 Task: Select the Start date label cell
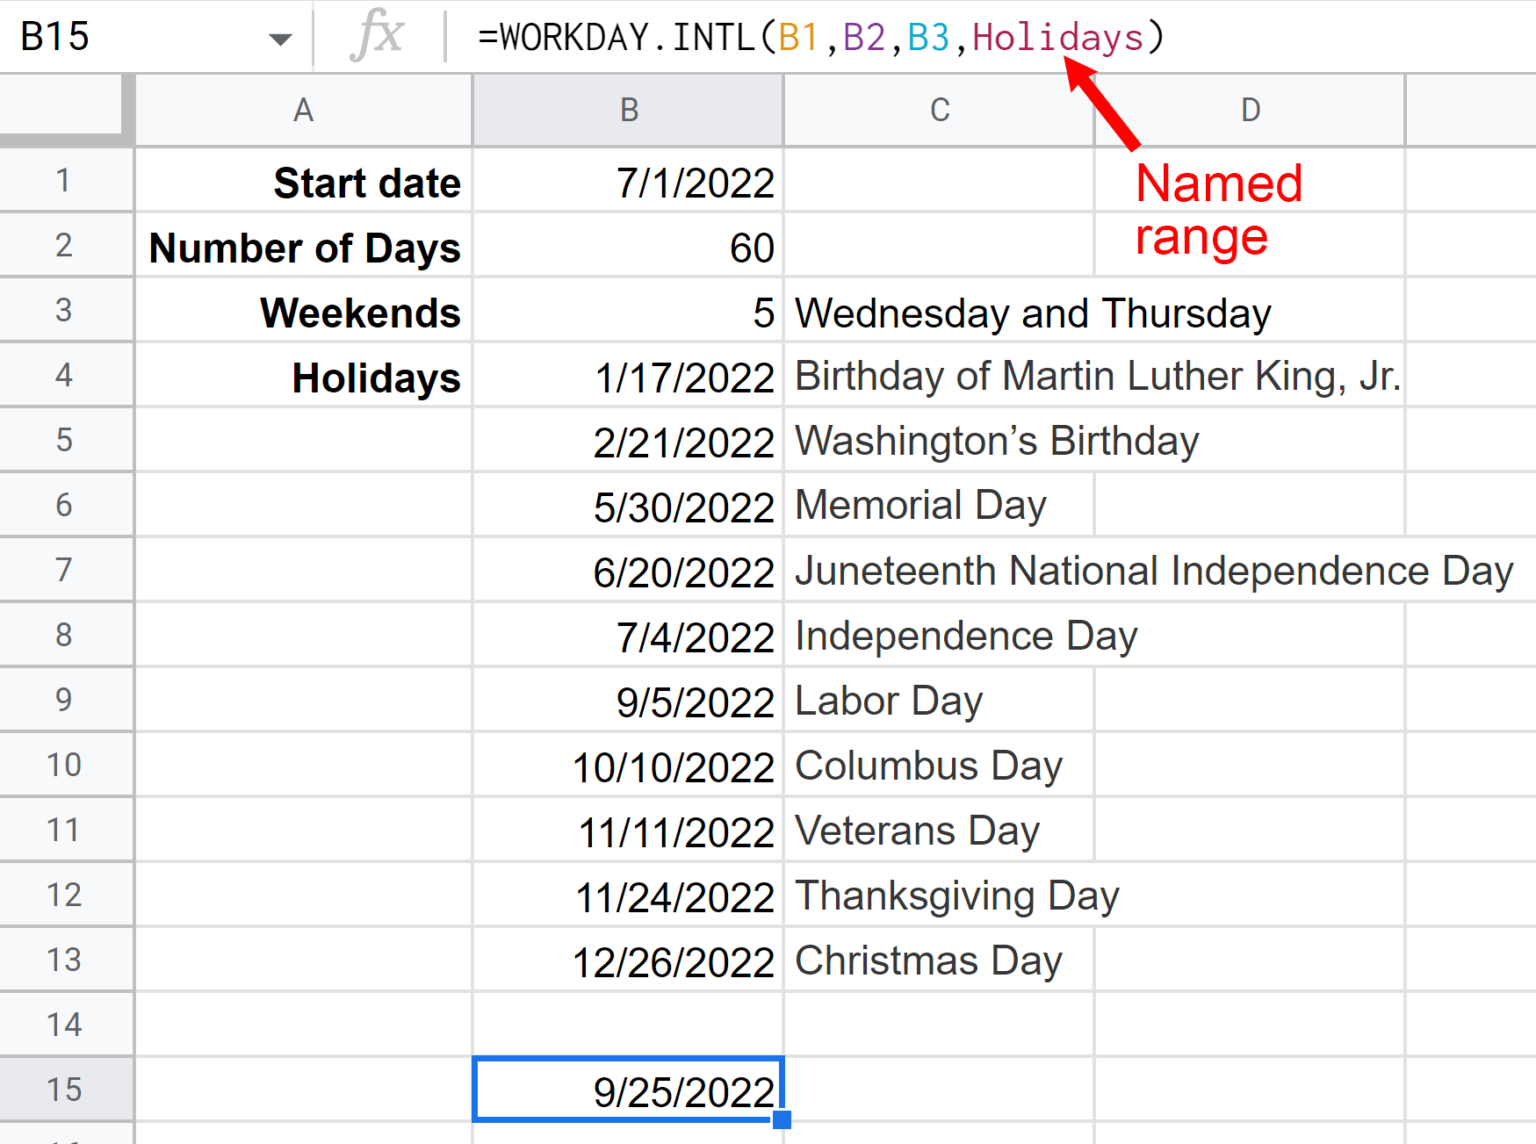point(303,182)
